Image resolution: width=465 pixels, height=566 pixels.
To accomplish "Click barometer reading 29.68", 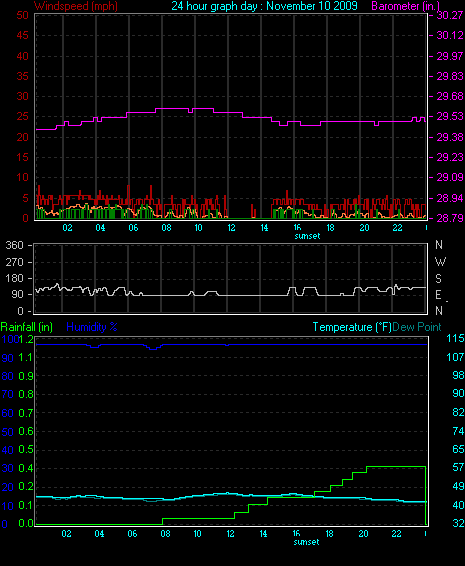I will [450, 96].
